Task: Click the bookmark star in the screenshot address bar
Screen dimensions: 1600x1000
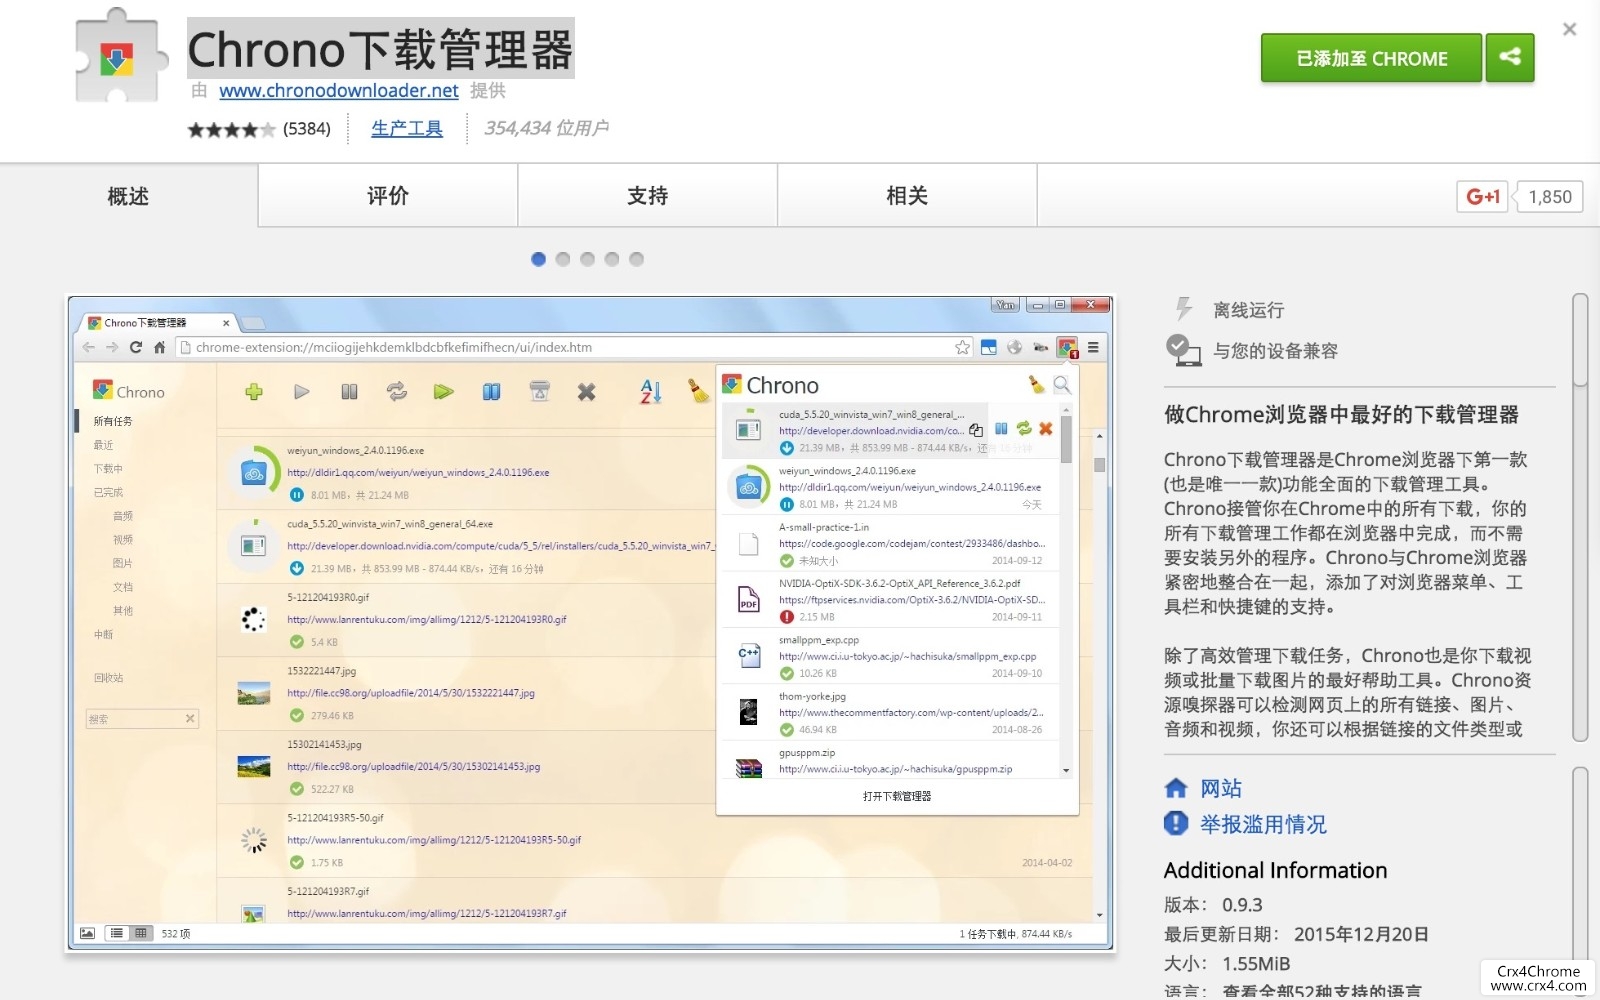Action: coord(962,347)
